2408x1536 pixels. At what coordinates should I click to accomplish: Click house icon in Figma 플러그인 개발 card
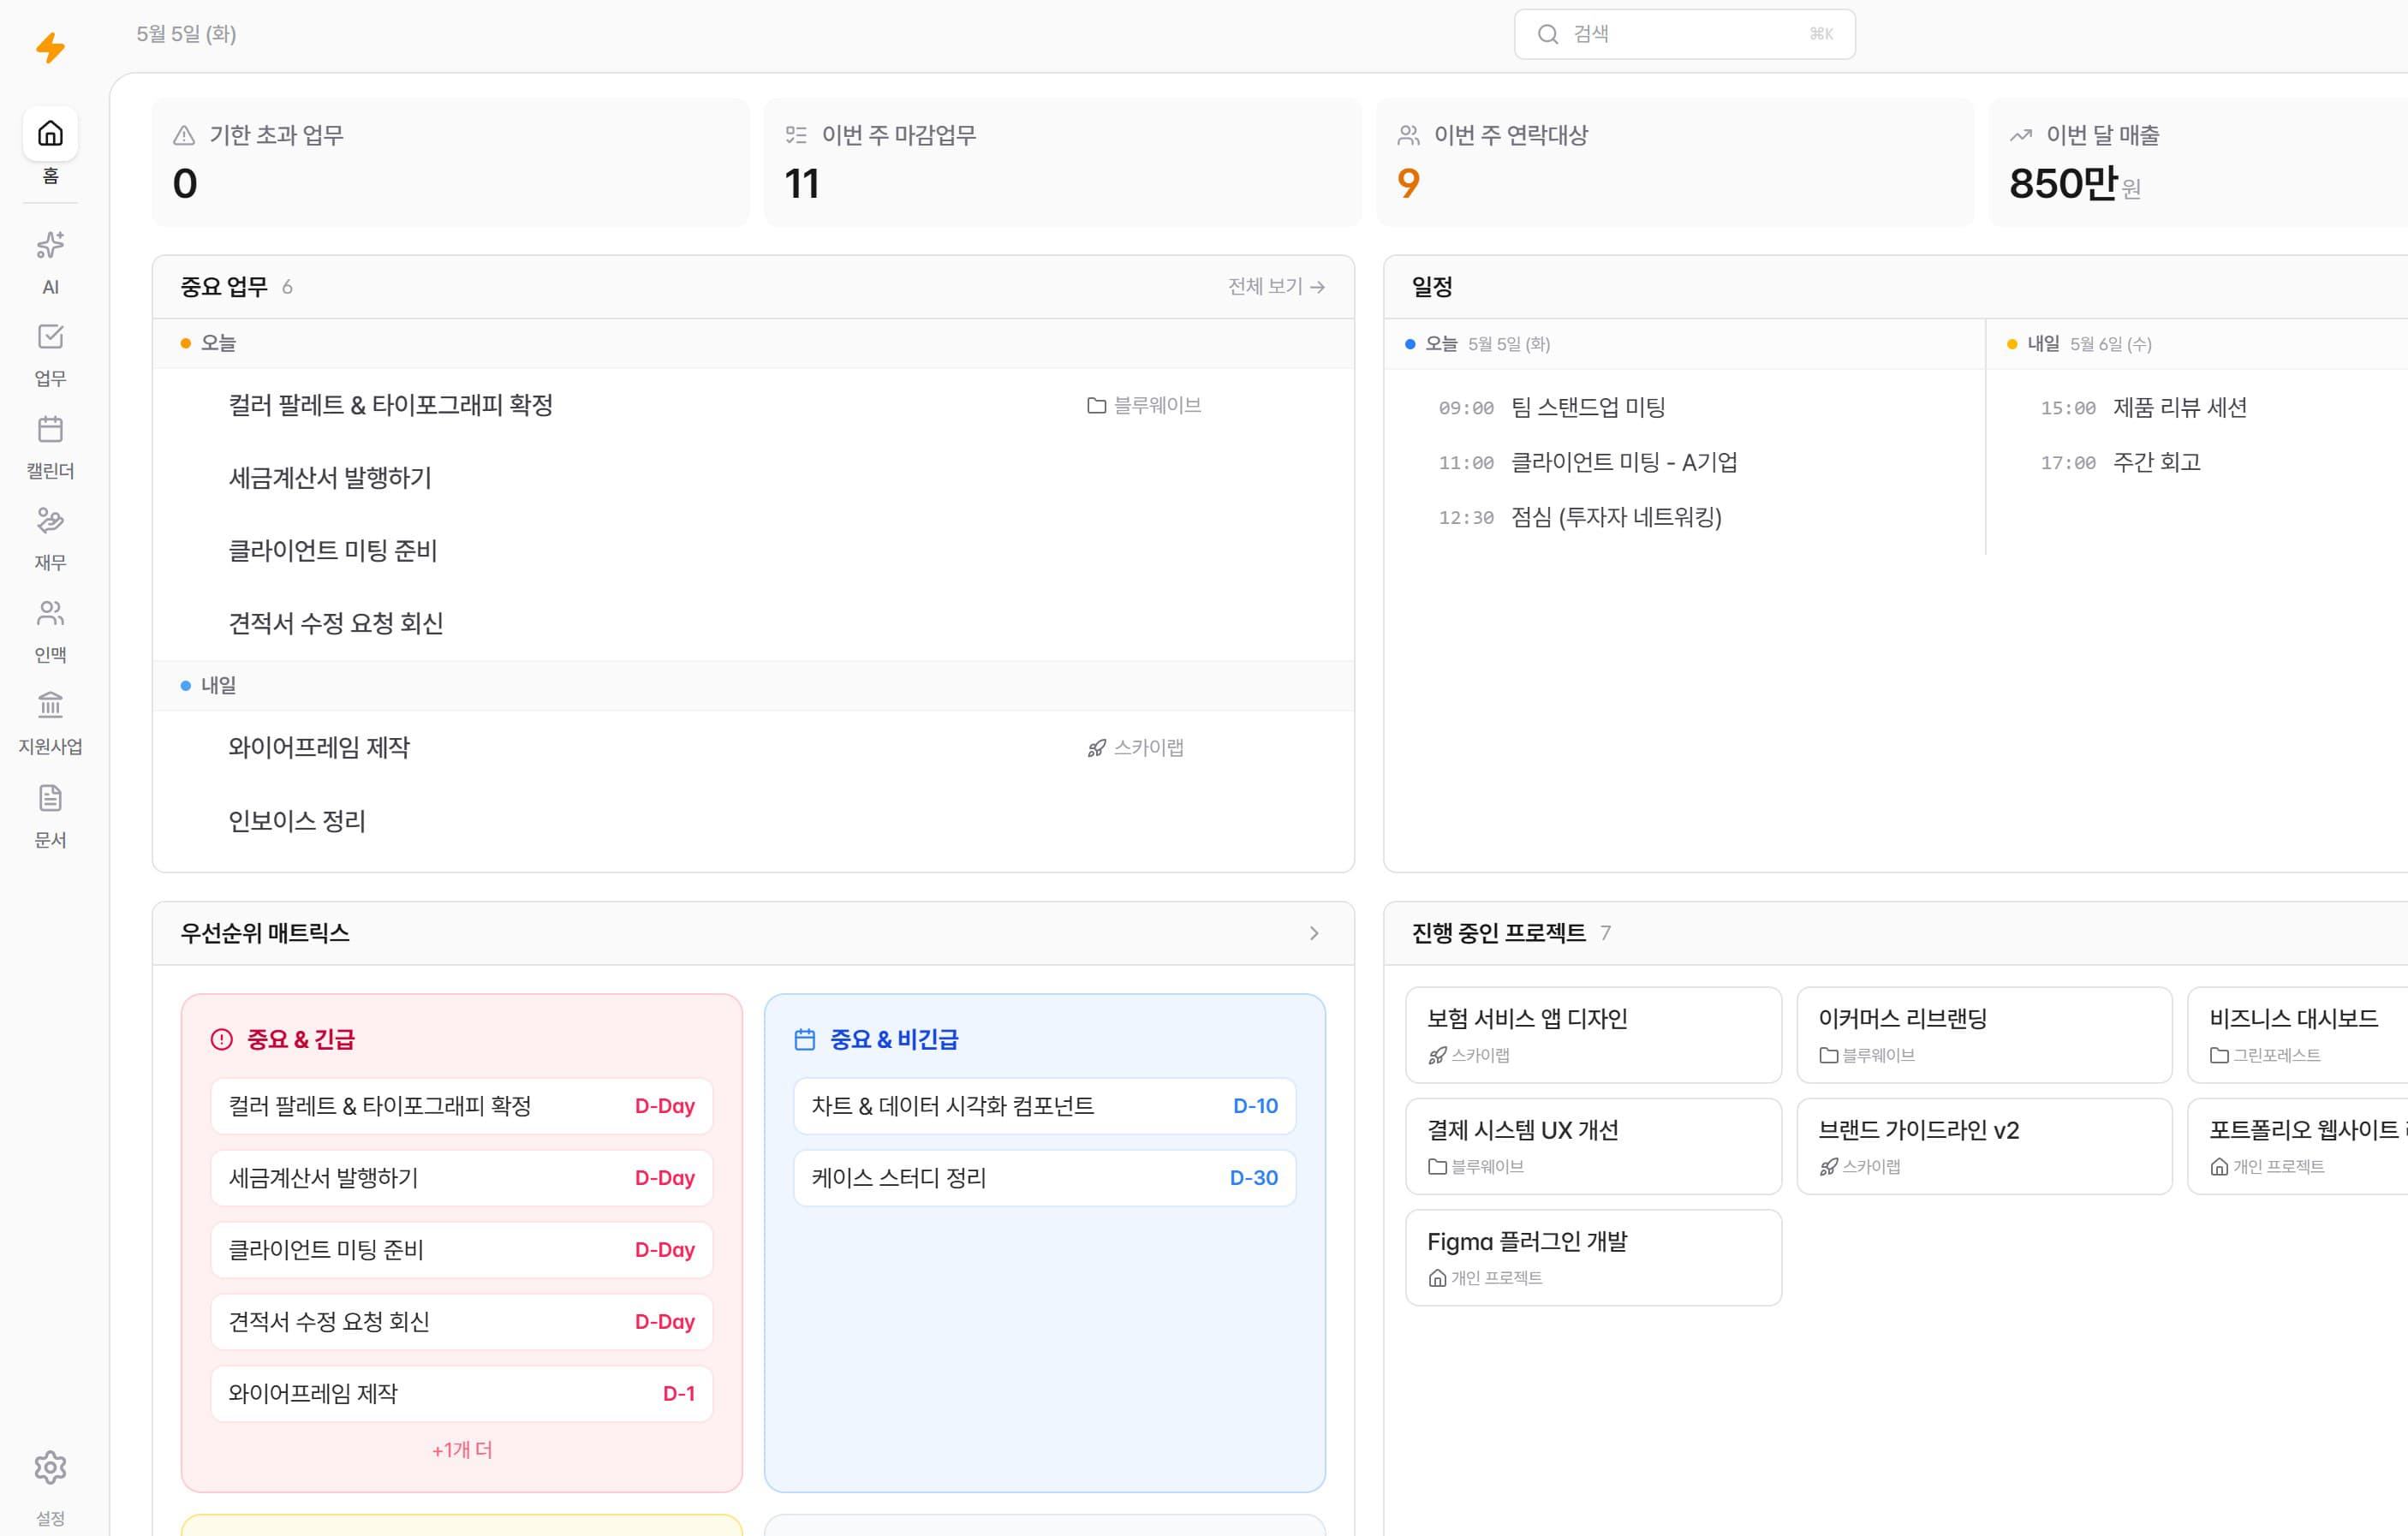[x=1437, y=1277]
